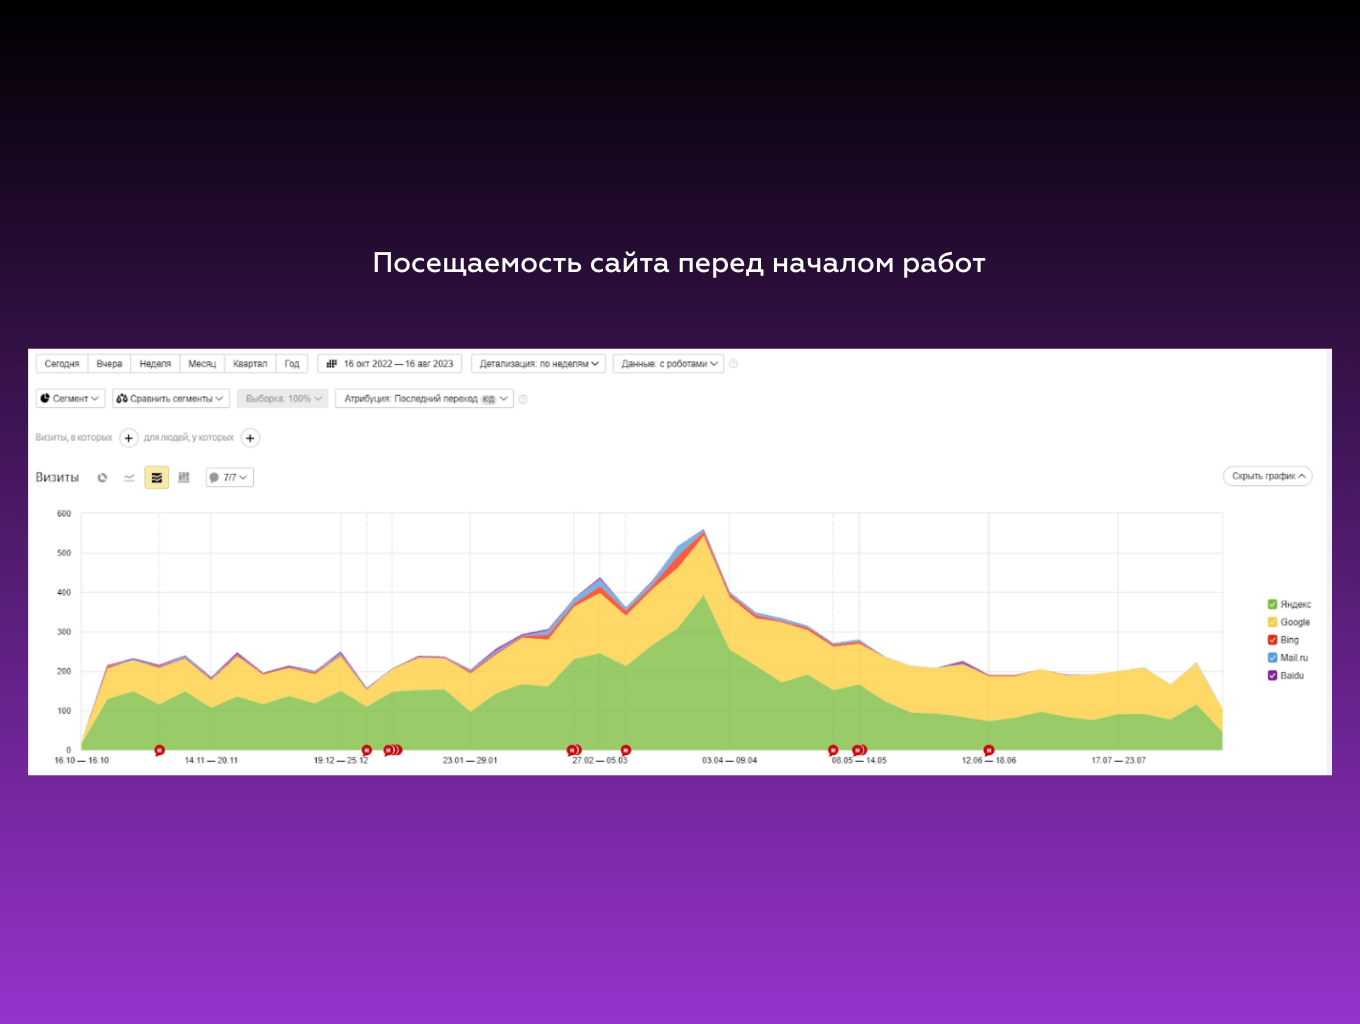Expand the Сегмент dropdown
The width and height of the screenshot is (1360, 1024).
tap(71, 399)
